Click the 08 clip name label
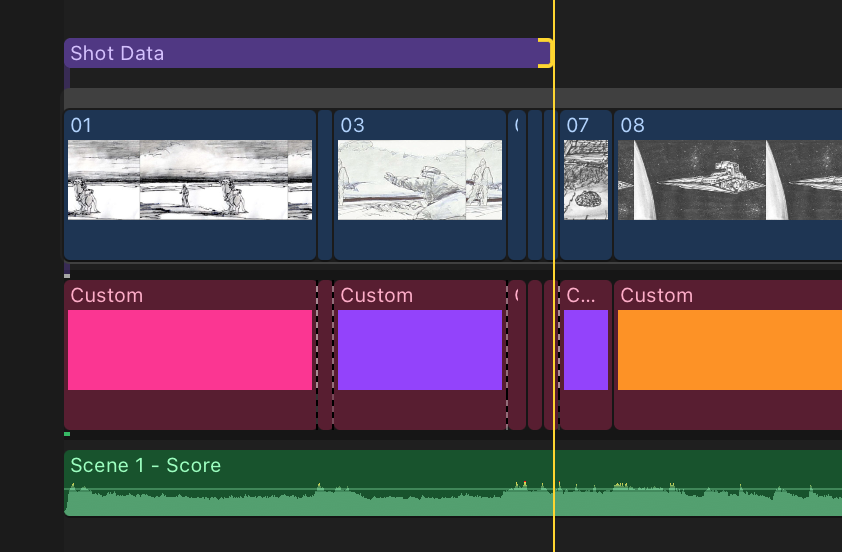The image size is (842, 552). click(632, 125)
